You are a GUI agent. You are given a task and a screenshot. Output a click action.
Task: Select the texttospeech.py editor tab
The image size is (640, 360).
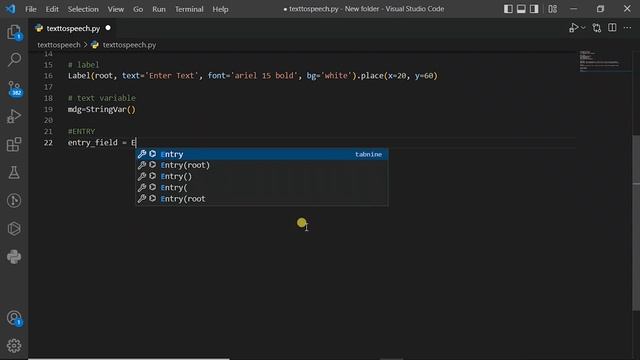(73, 28)
